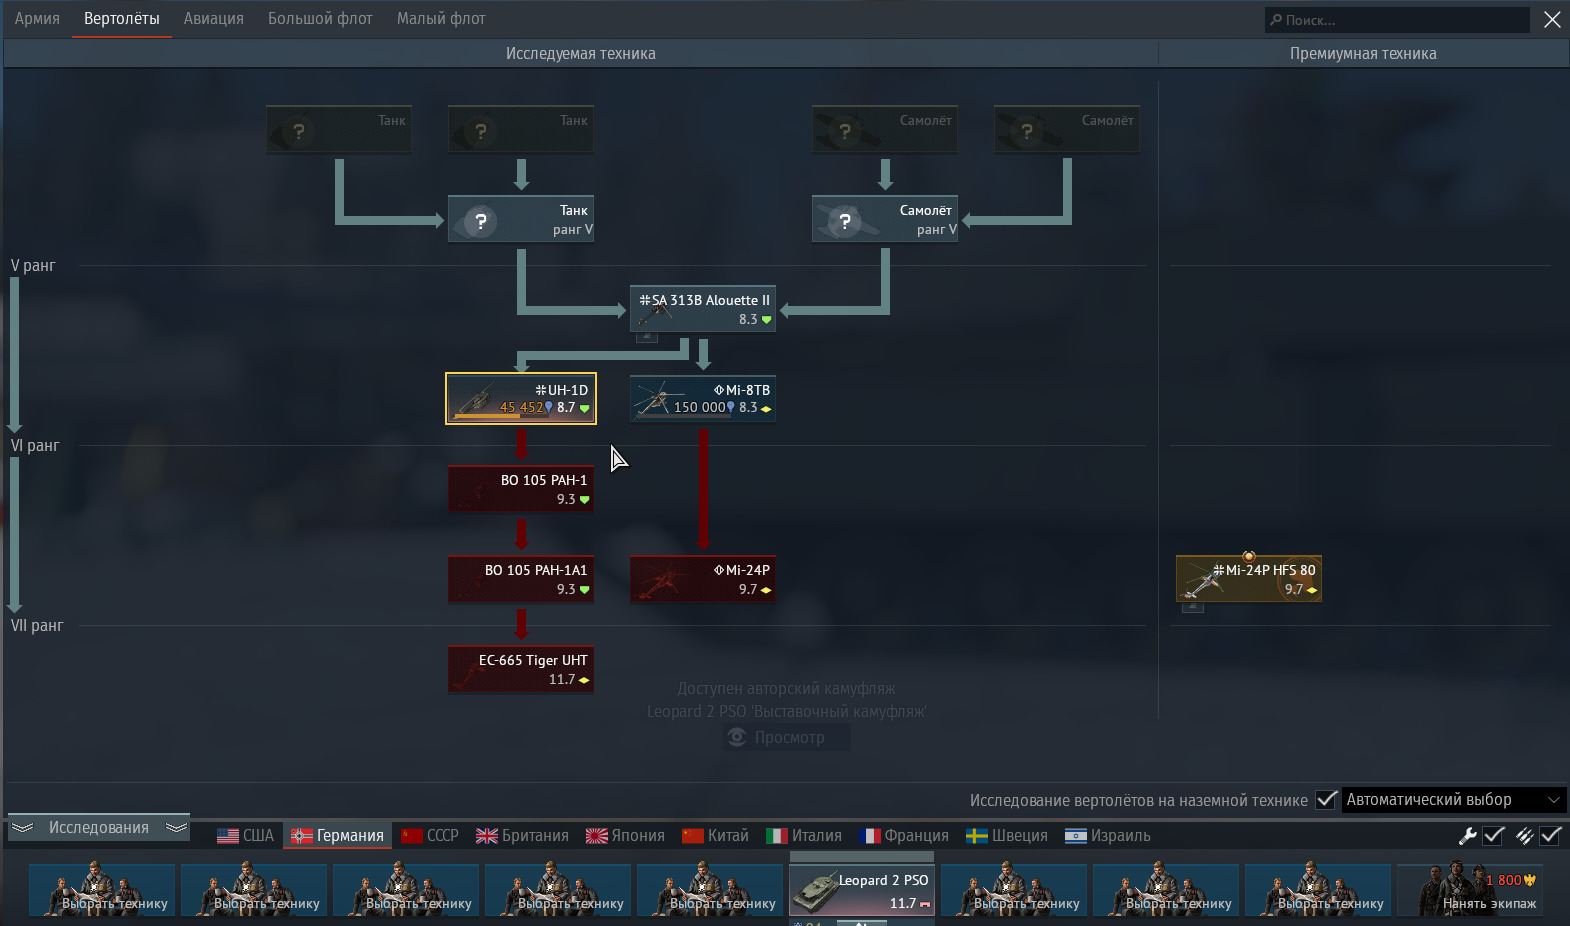The width and height of the screenshot is (1570, 926).
Task: Click the Поиск search field
Action: 1397,20
